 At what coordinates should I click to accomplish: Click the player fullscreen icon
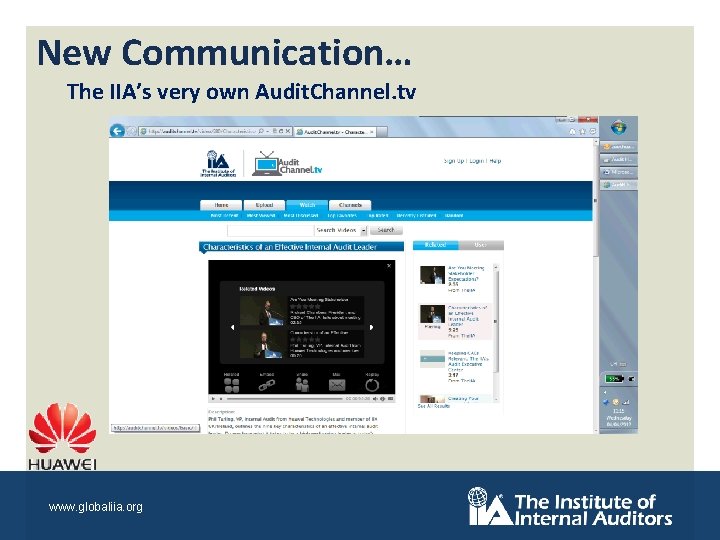coord(390,399)
